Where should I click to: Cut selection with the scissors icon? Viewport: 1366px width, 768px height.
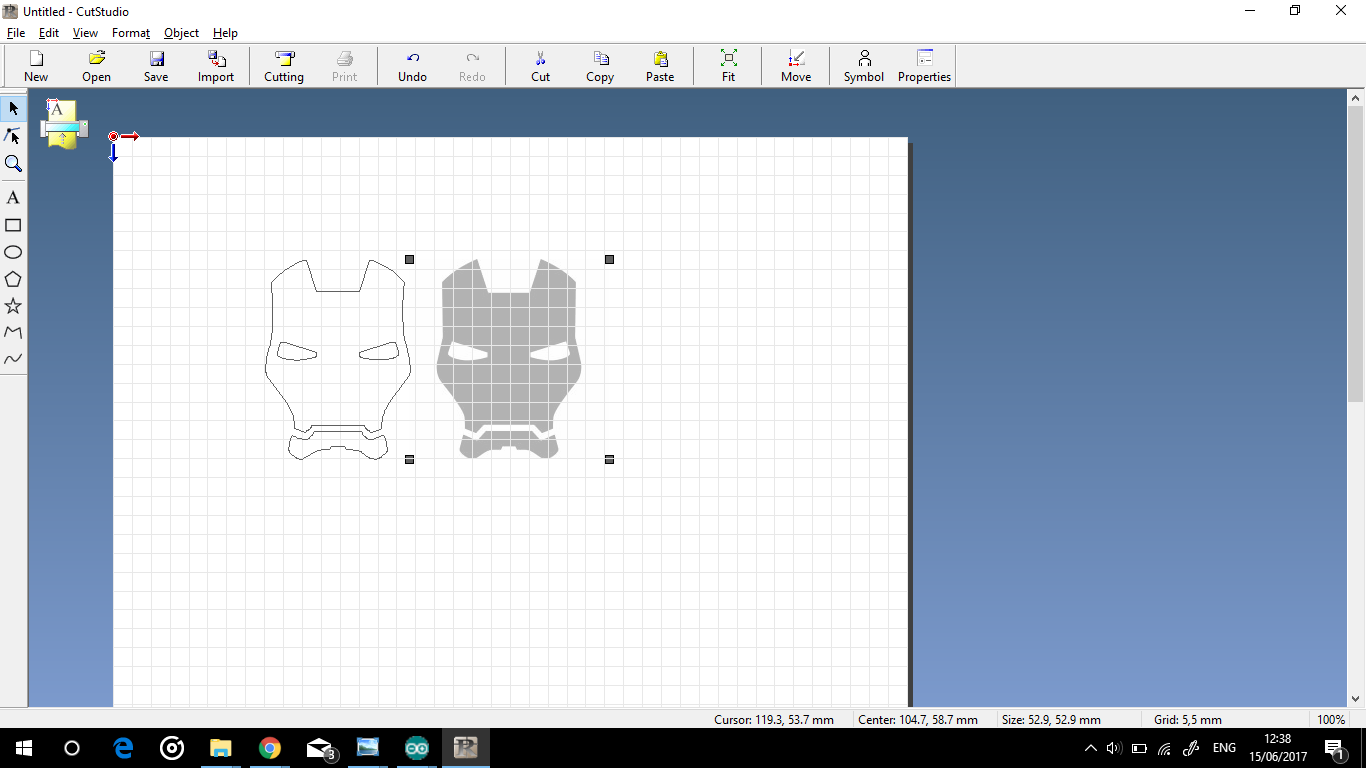[540, 66]
